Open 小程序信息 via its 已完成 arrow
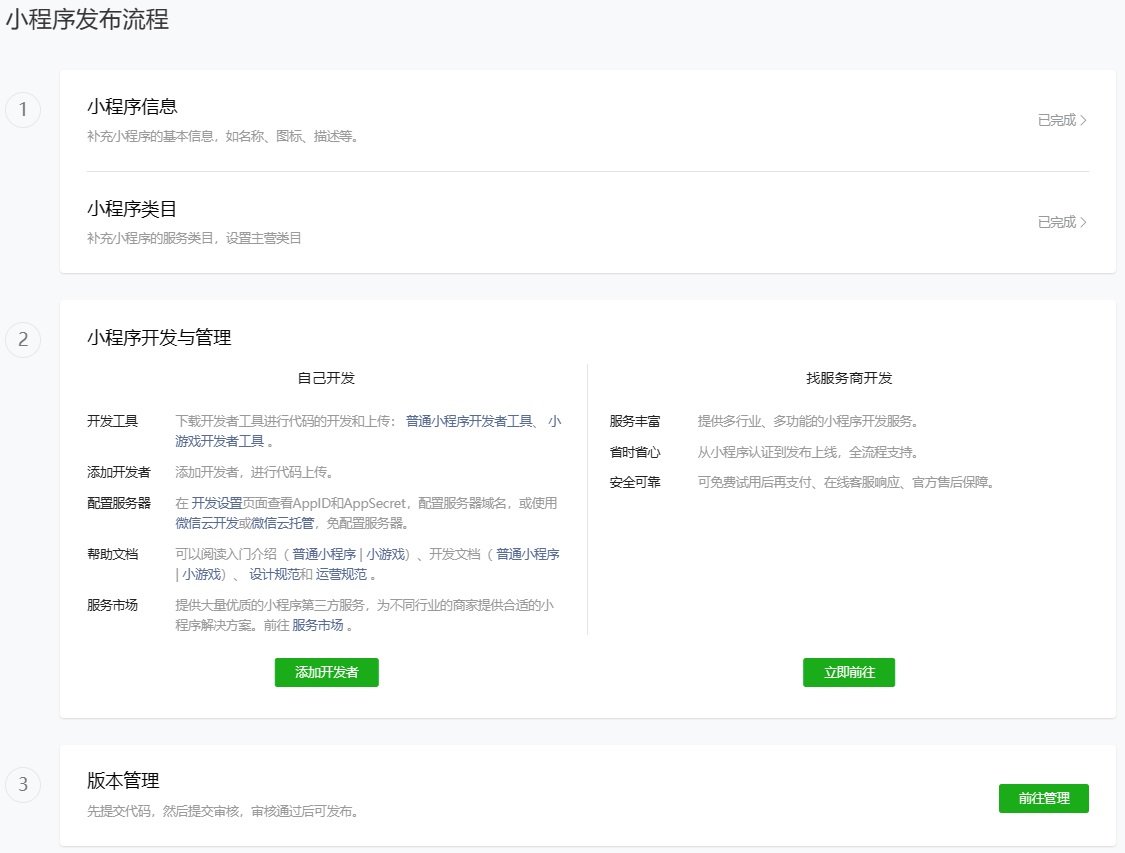This screenshot has height=853, width=1125. [x=1062, y=120]
